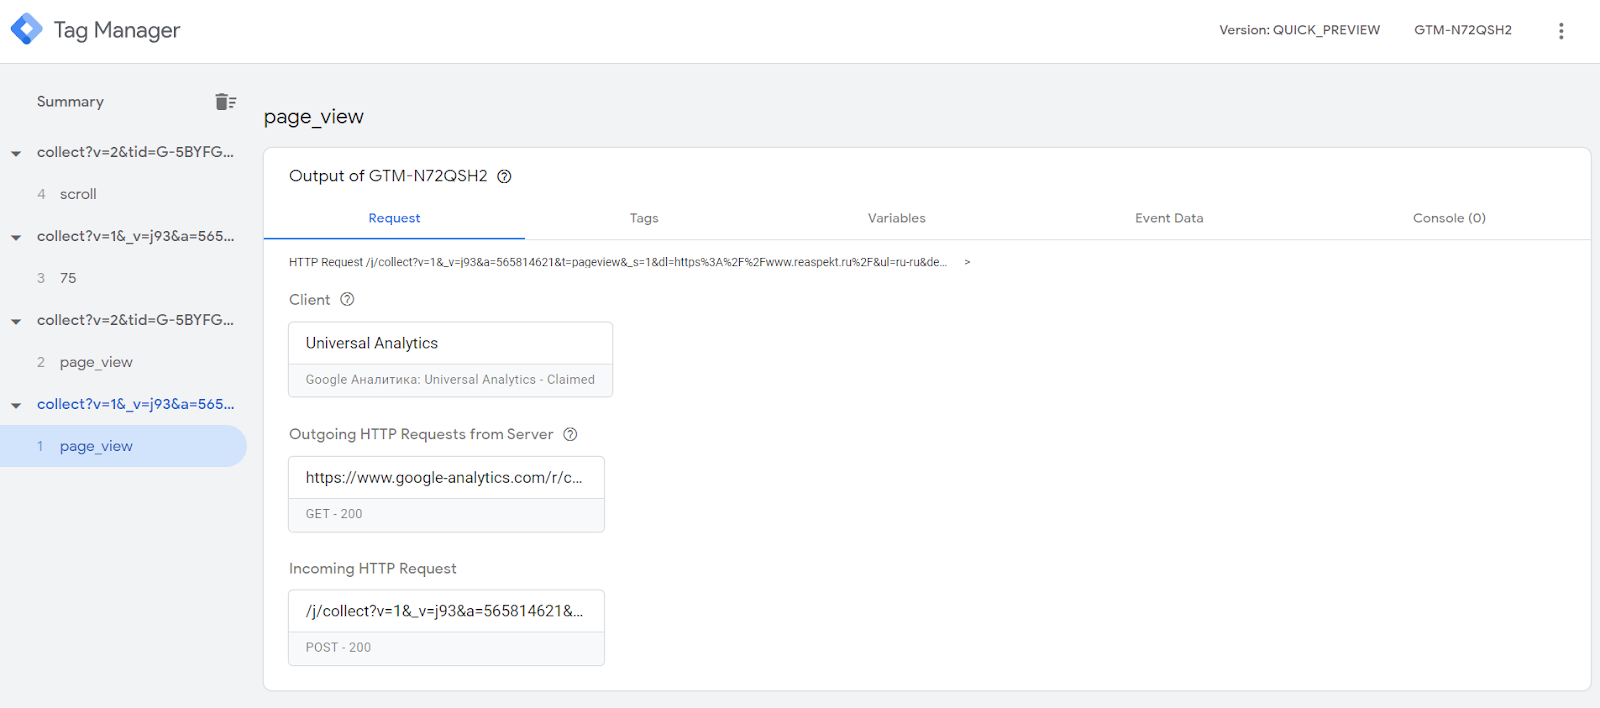The height and width of the screenshot is (708, 1600).
Task: Clear the summary event list icon
Action: (x=225, y=102)
